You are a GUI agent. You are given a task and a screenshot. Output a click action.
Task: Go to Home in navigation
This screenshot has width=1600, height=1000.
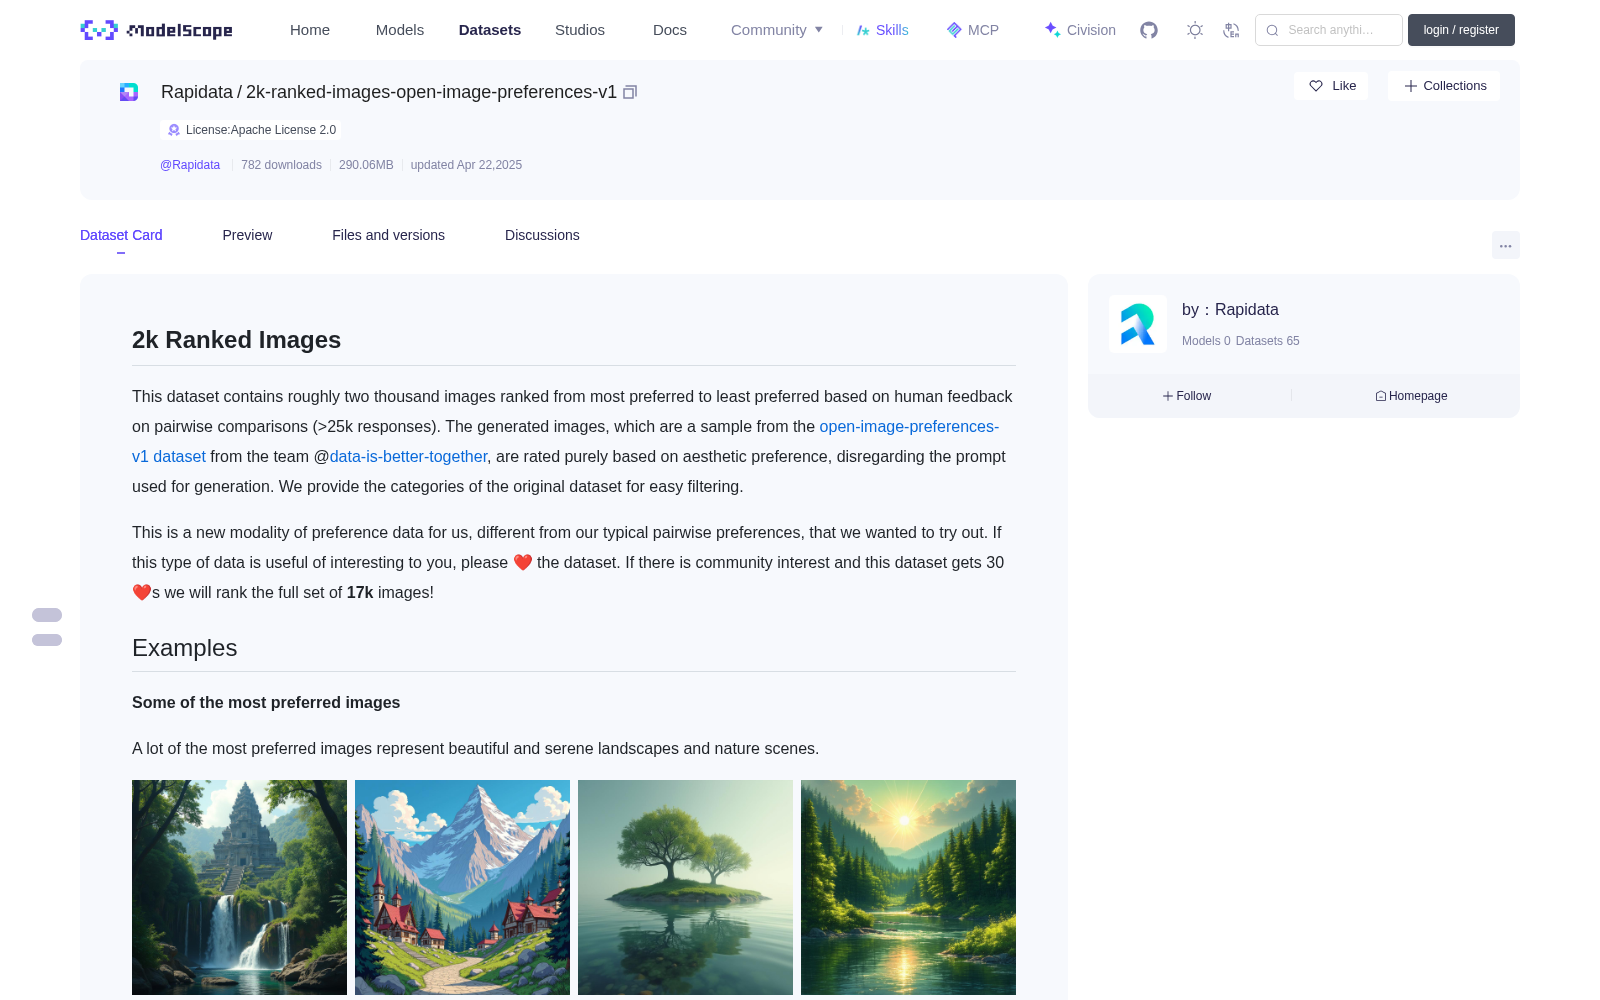[310, 30]
